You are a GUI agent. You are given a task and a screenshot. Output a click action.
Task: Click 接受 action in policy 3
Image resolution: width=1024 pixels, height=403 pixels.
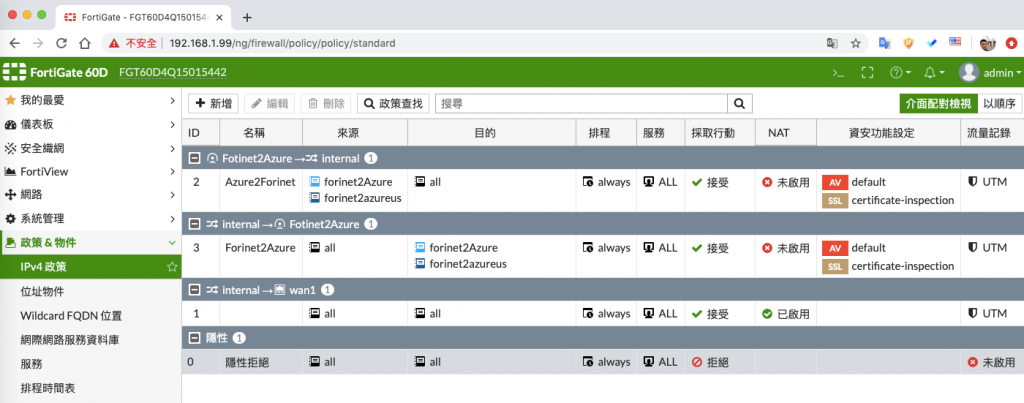[710, 248]
